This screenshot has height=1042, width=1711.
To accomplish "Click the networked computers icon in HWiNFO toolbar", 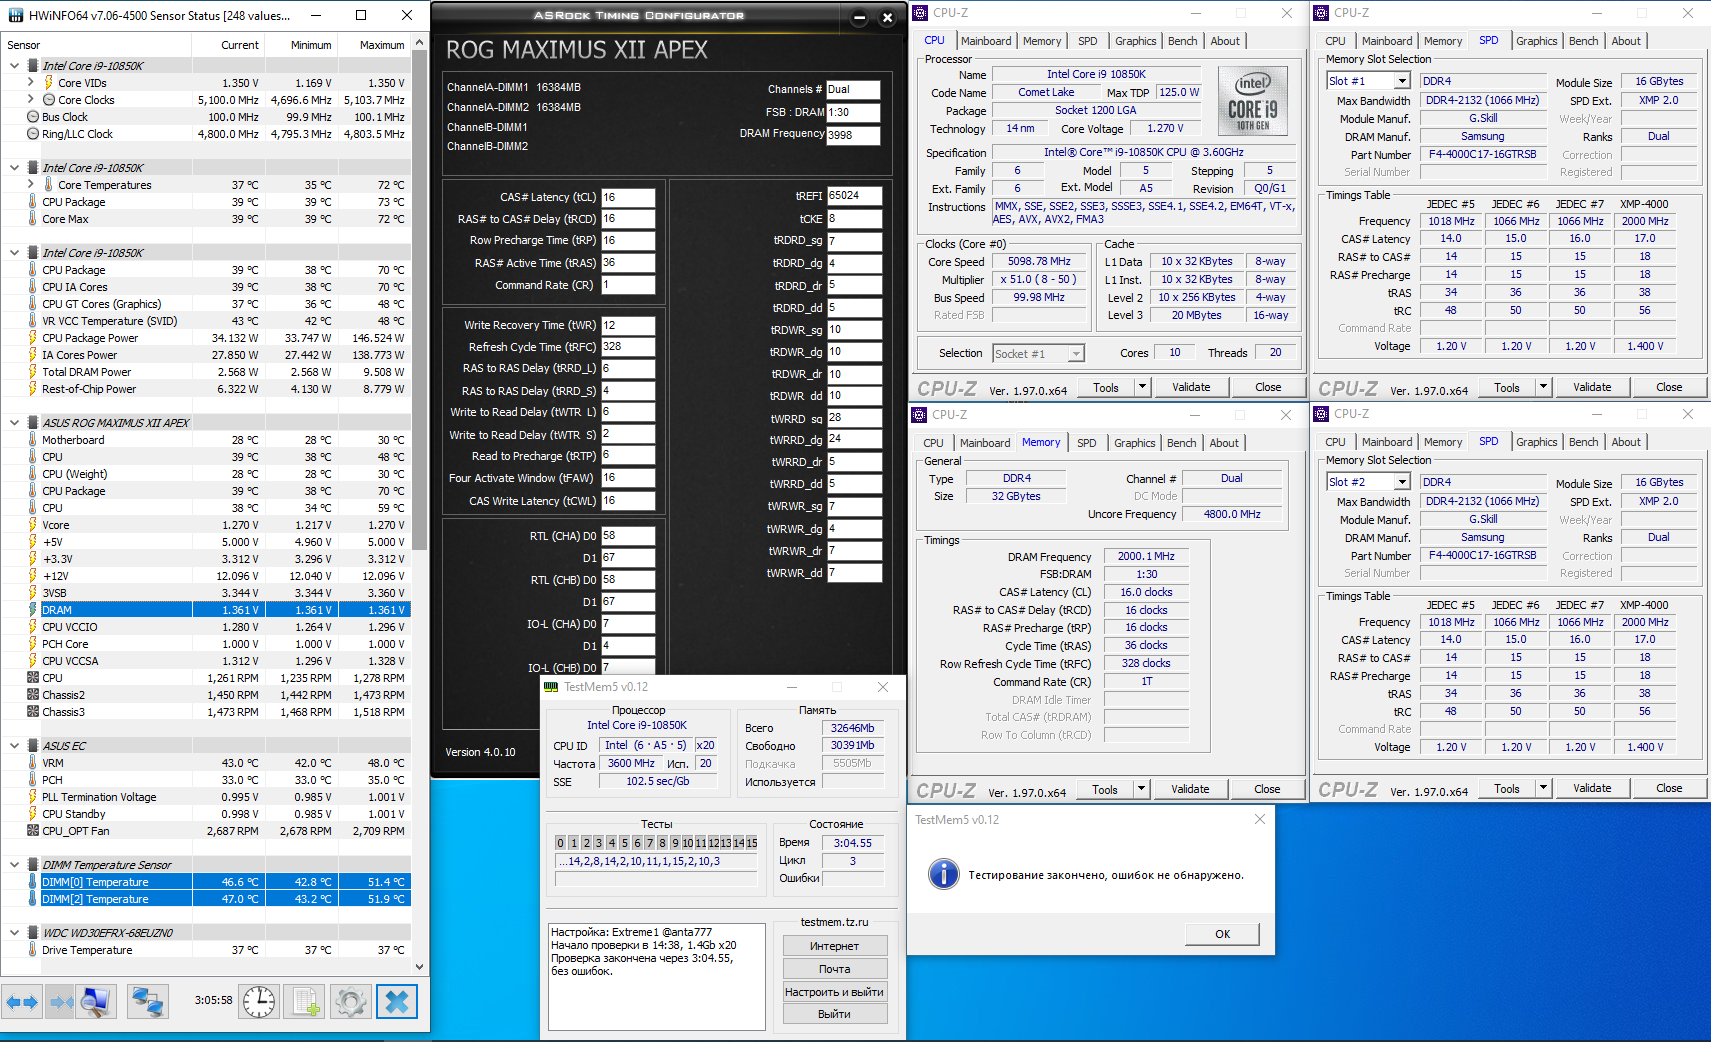I will [x=148, y=1001].
